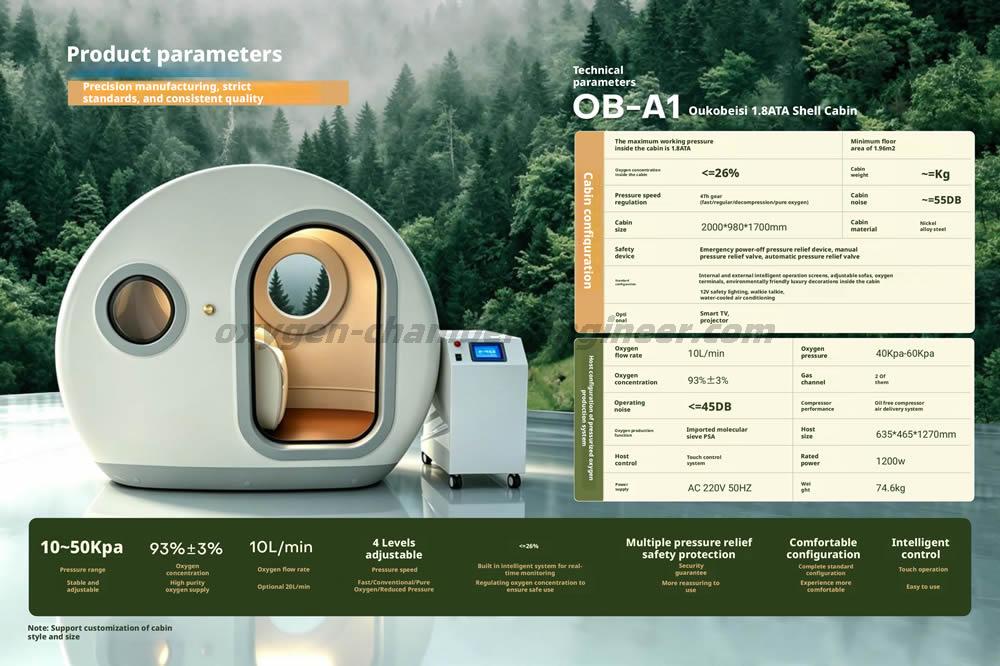Viewport: 1000px width, 666px height.
Task: Click "4Th gear" pressure speed value
Action: coord(754,199)
